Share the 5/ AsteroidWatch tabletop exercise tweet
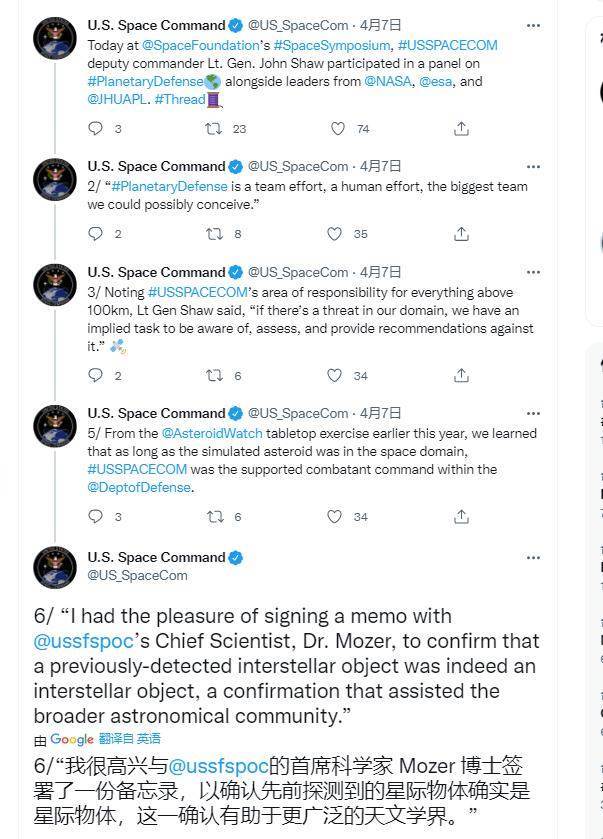This screenshot has height=839, width=603. pyautogui.click(x=461, y=516)
